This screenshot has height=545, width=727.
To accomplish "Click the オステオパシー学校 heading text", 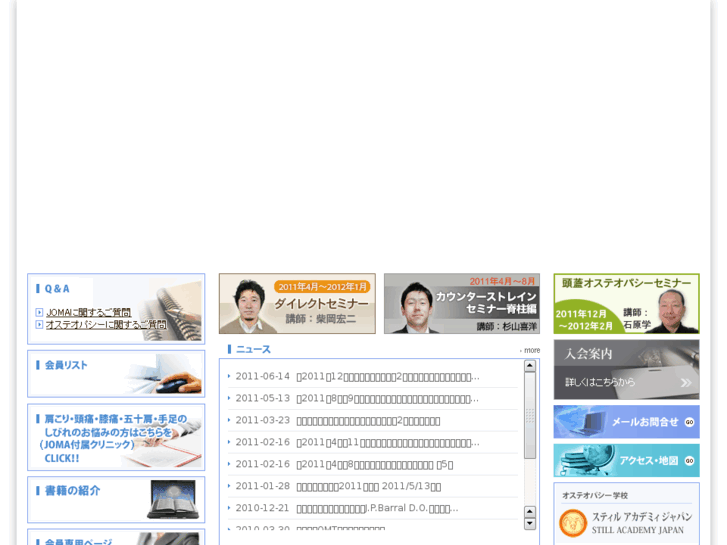I will (x=595, y=495).
